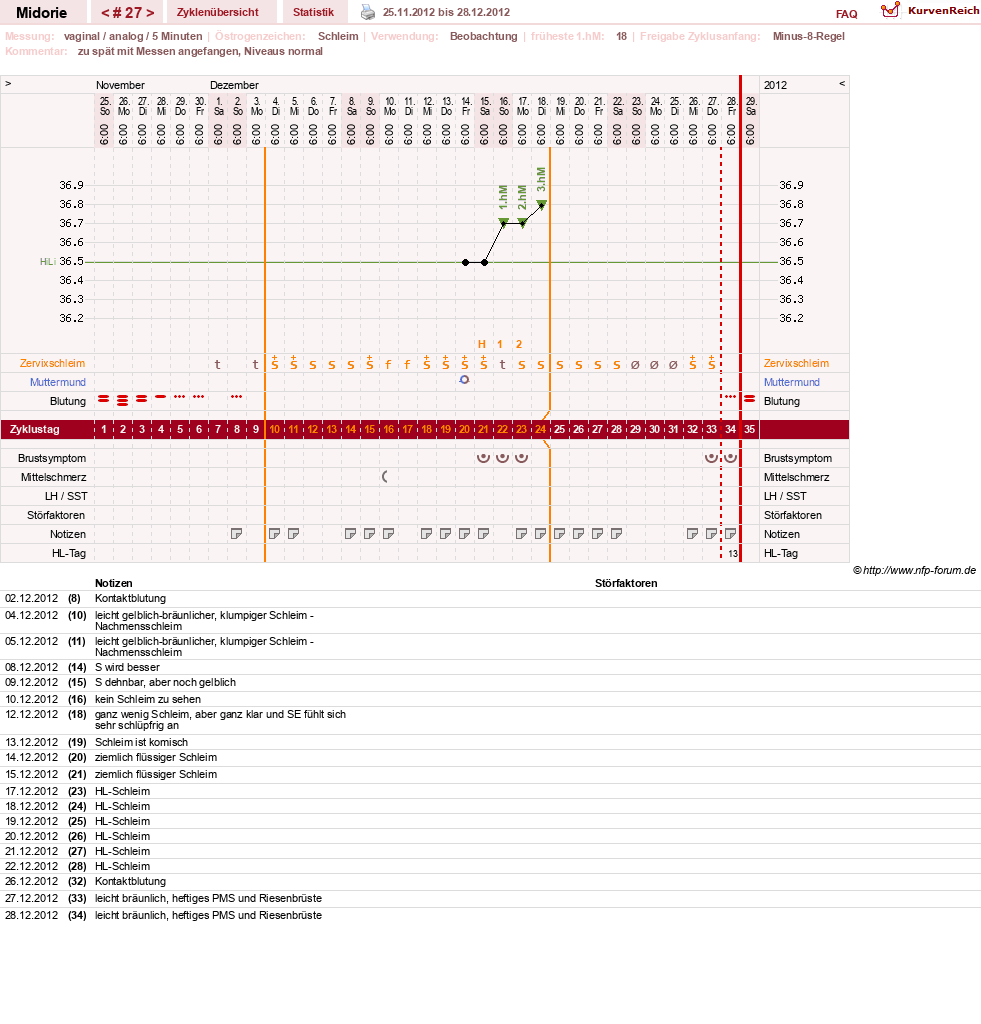
Task: Open the note icon on cycle day 34
Action: pyautogui.click(x=730, y=534)
